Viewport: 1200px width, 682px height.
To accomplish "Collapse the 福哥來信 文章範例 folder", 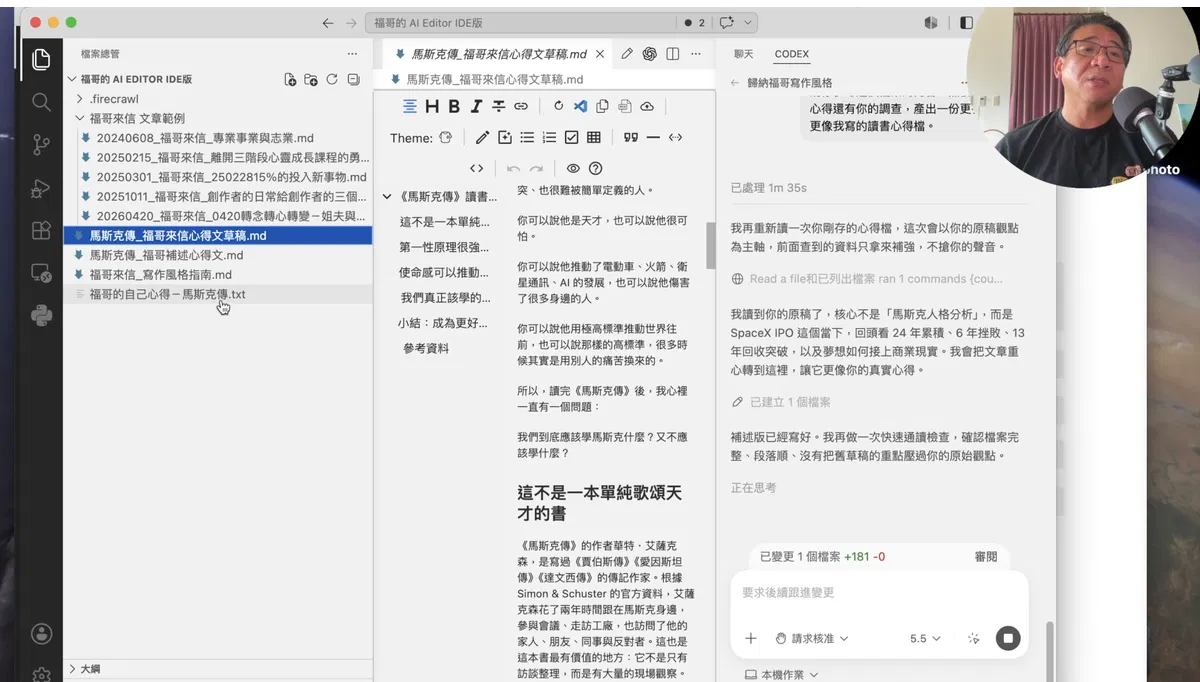I will 80,118.
